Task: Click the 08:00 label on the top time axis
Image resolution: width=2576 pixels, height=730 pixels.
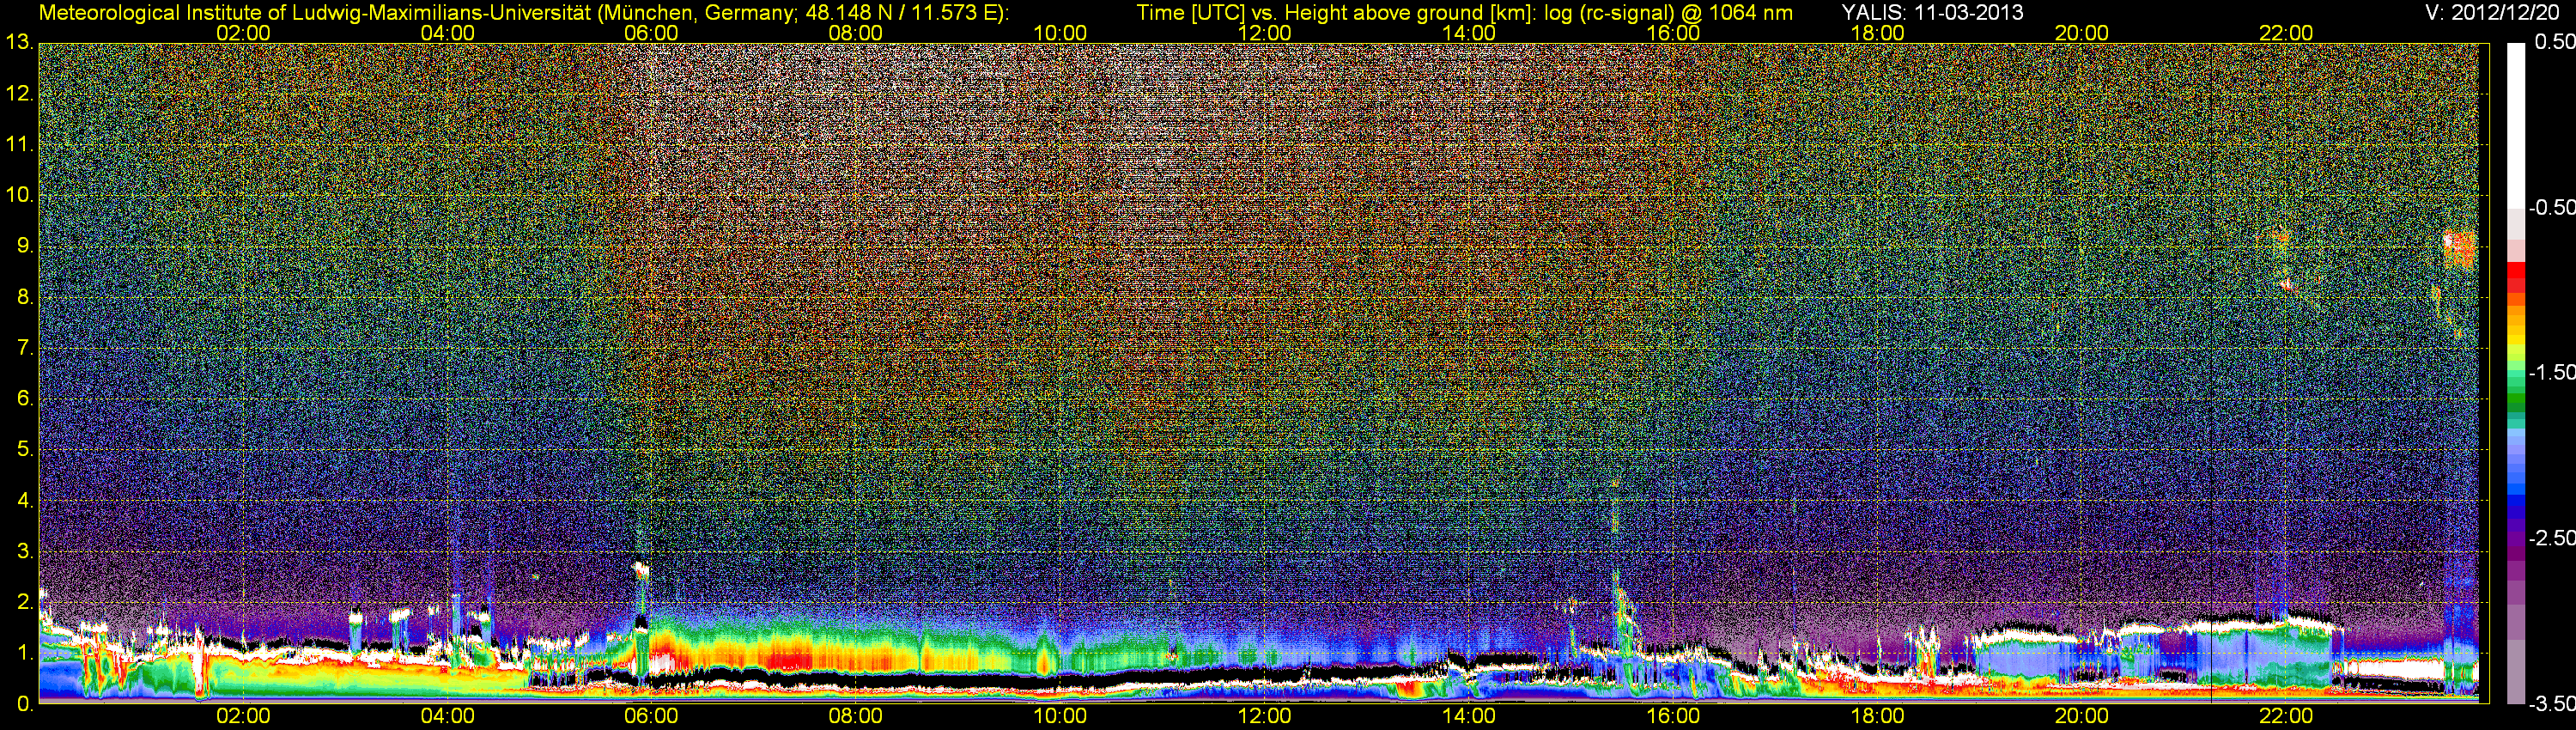Action: click(856, 33)
